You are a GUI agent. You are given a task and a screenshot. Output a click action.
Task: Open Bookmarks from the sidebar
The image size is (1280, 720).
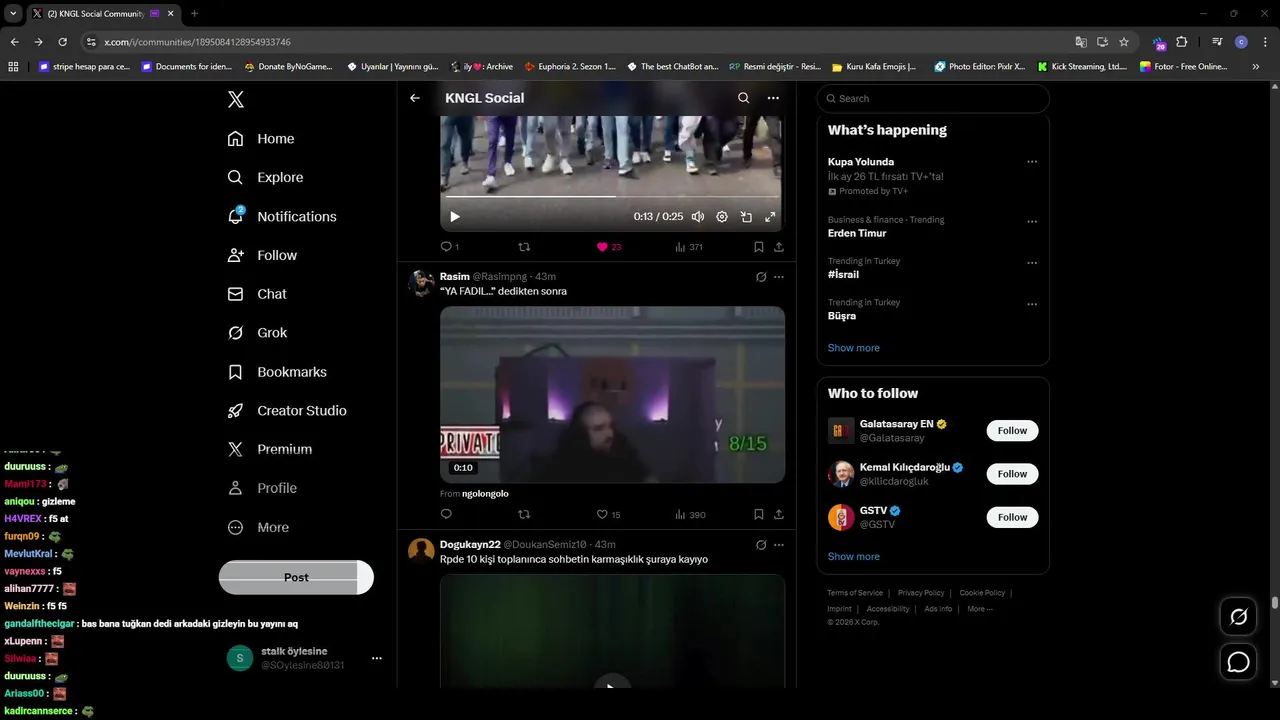click(277, 372)
